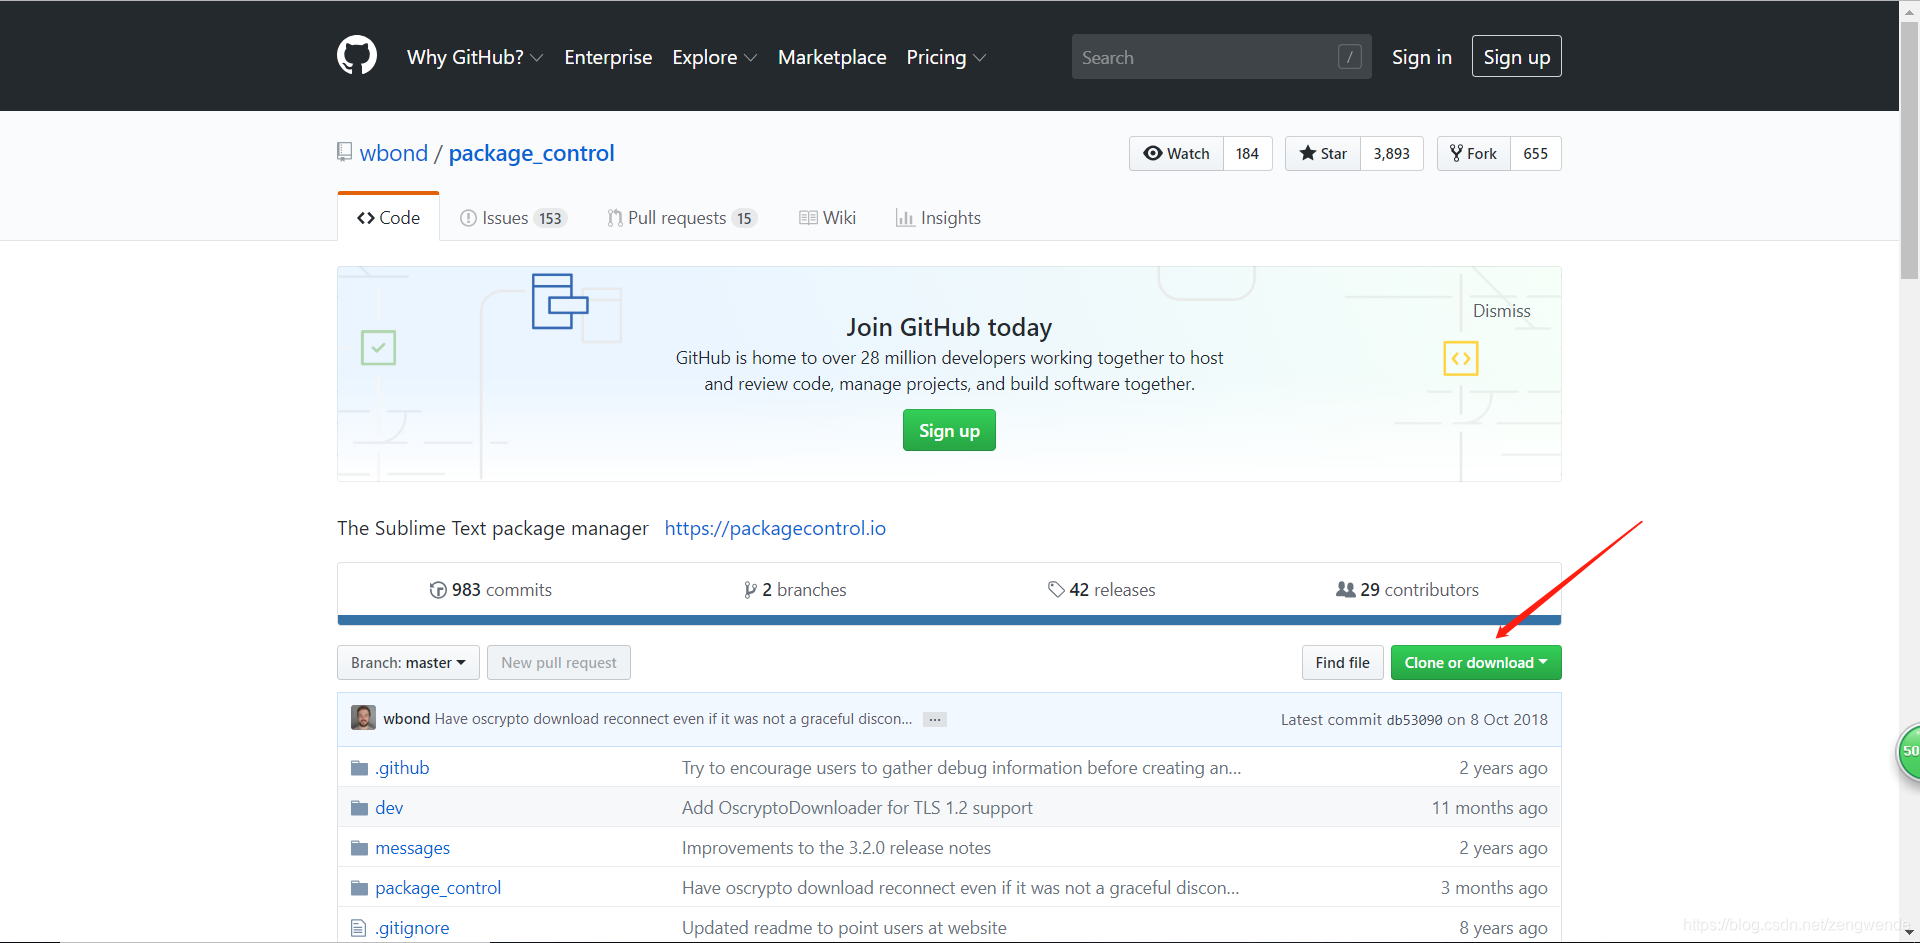The image size is (1920, 943).
Task: Click the contributors people icon
Action: tap(1346, 590)
